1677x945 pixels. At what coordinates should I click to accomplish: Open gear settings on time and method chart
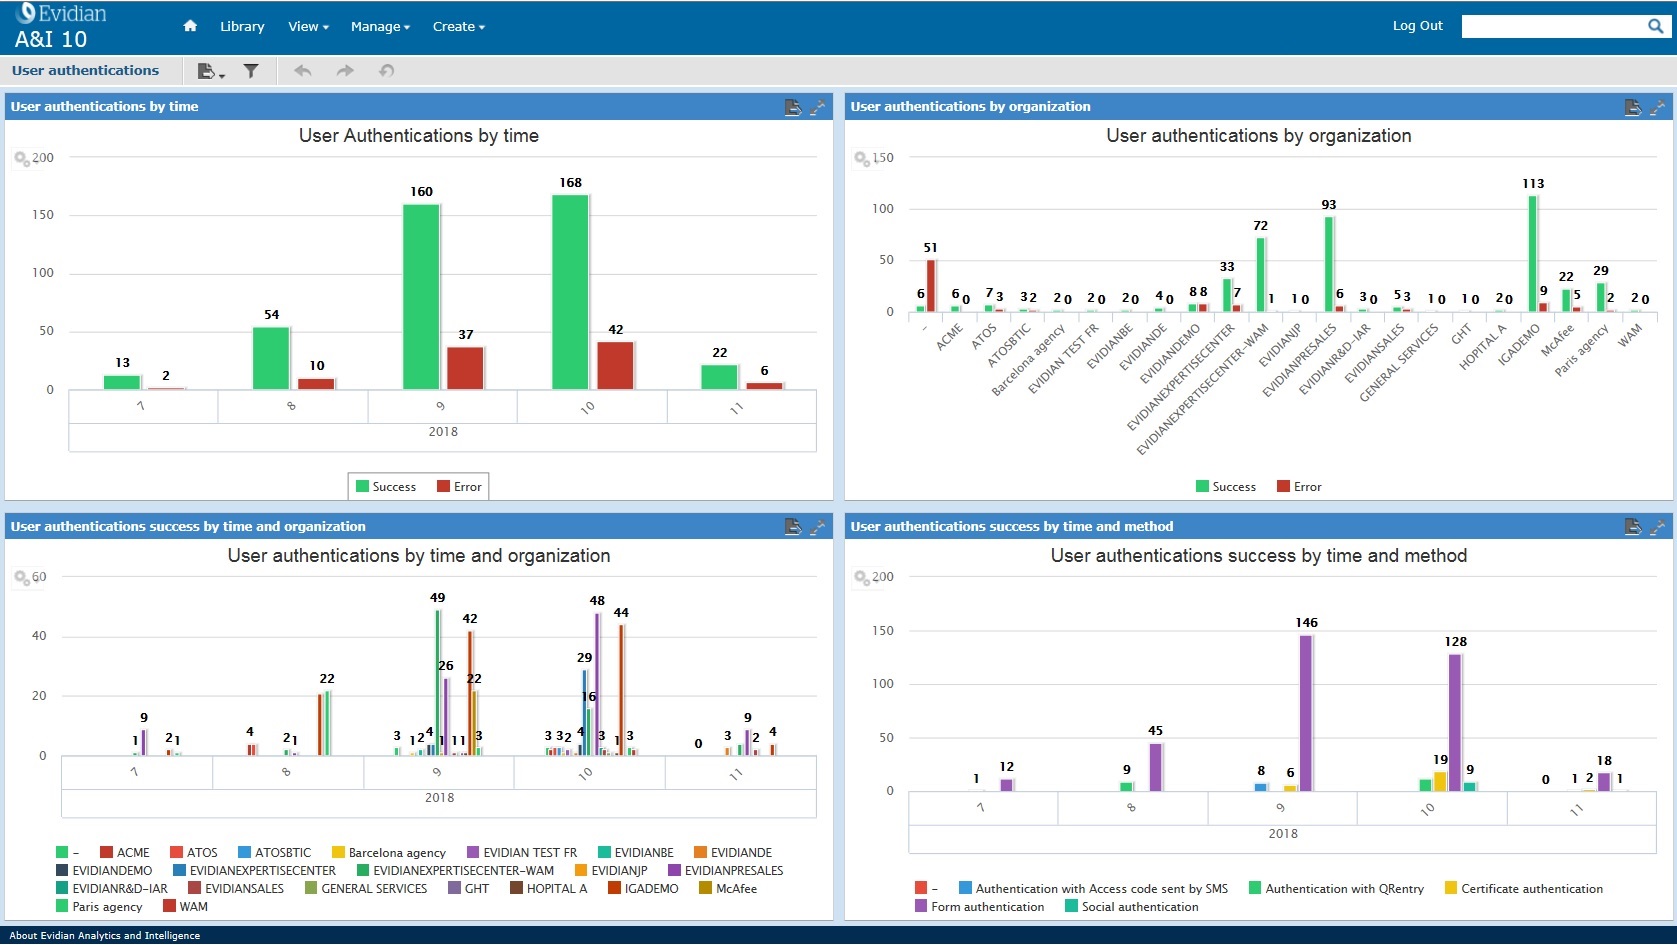click(861, 578)
